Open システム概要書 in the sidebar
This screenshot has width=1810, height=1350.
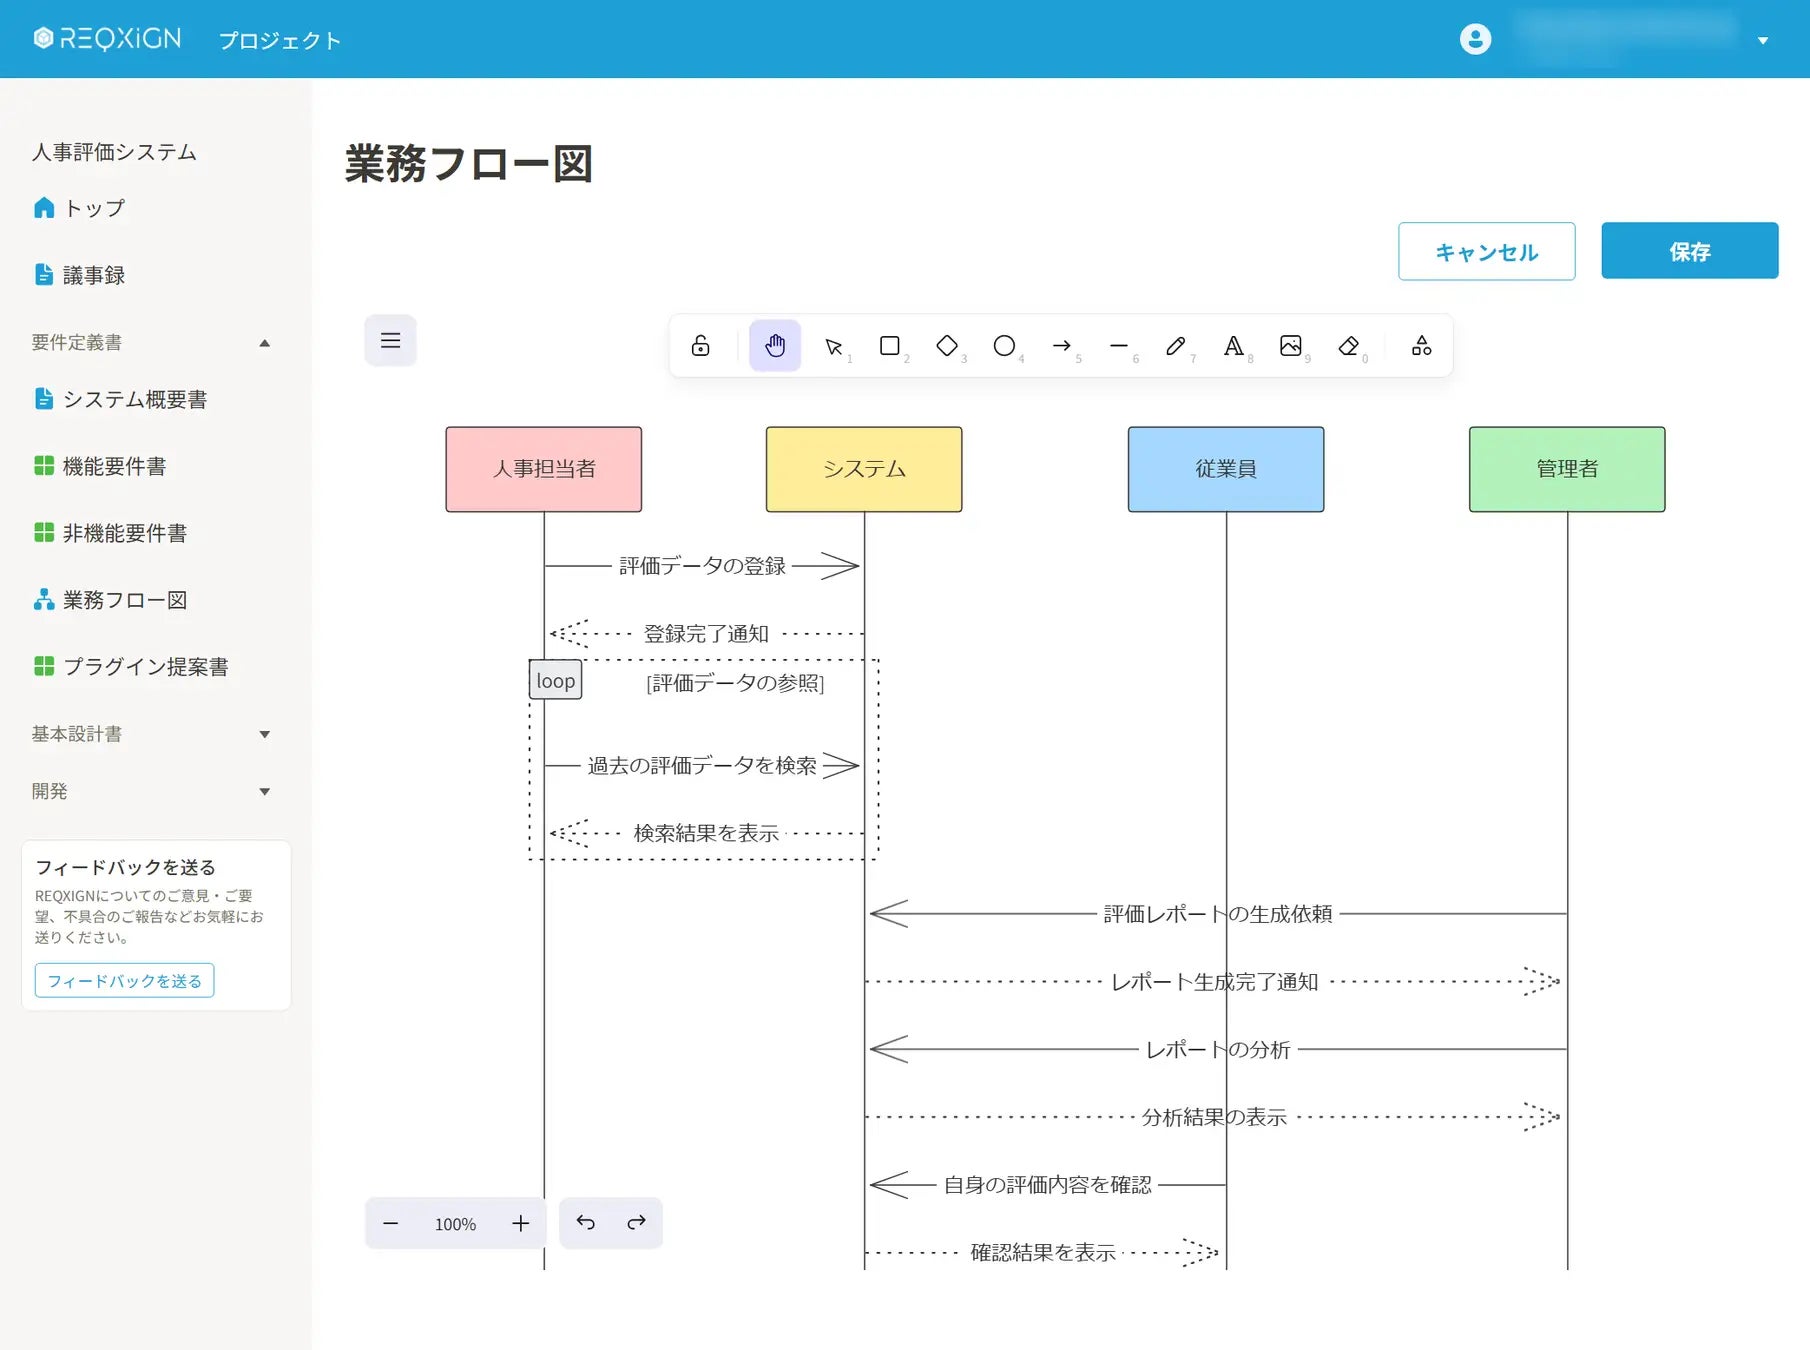pyautogui.click(x=121, y=399)
